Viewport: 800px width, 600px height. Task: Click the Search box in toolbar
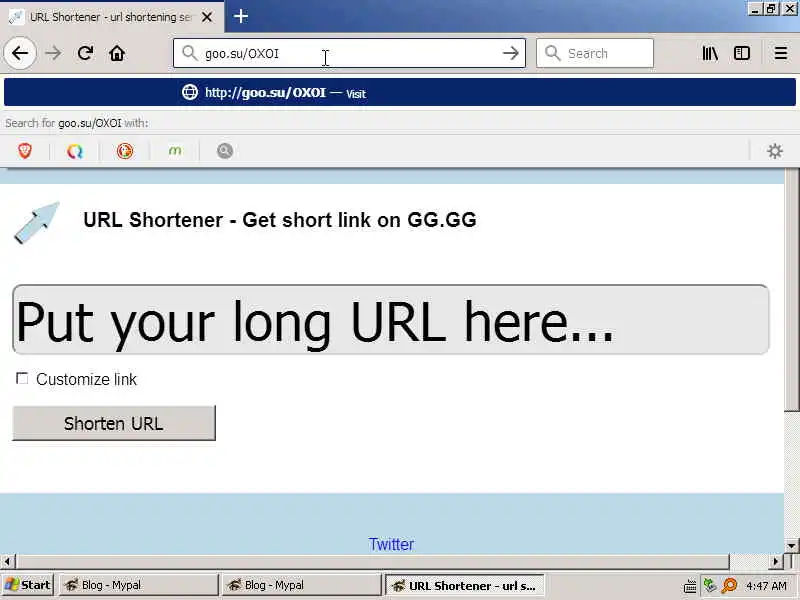(595, 53)
